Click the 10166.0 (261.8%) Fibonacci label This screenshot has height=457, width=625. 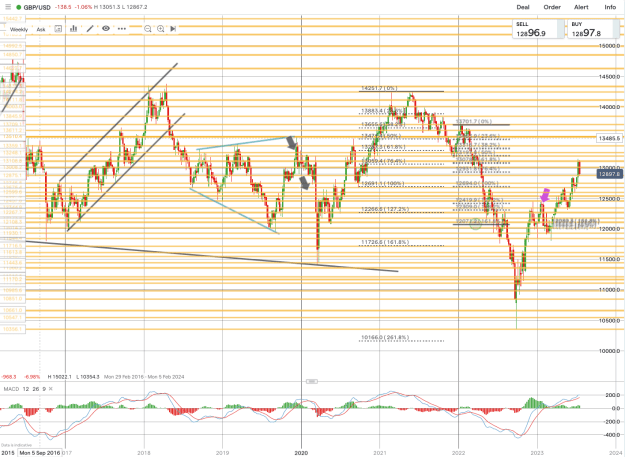click(x=385, y=337)
